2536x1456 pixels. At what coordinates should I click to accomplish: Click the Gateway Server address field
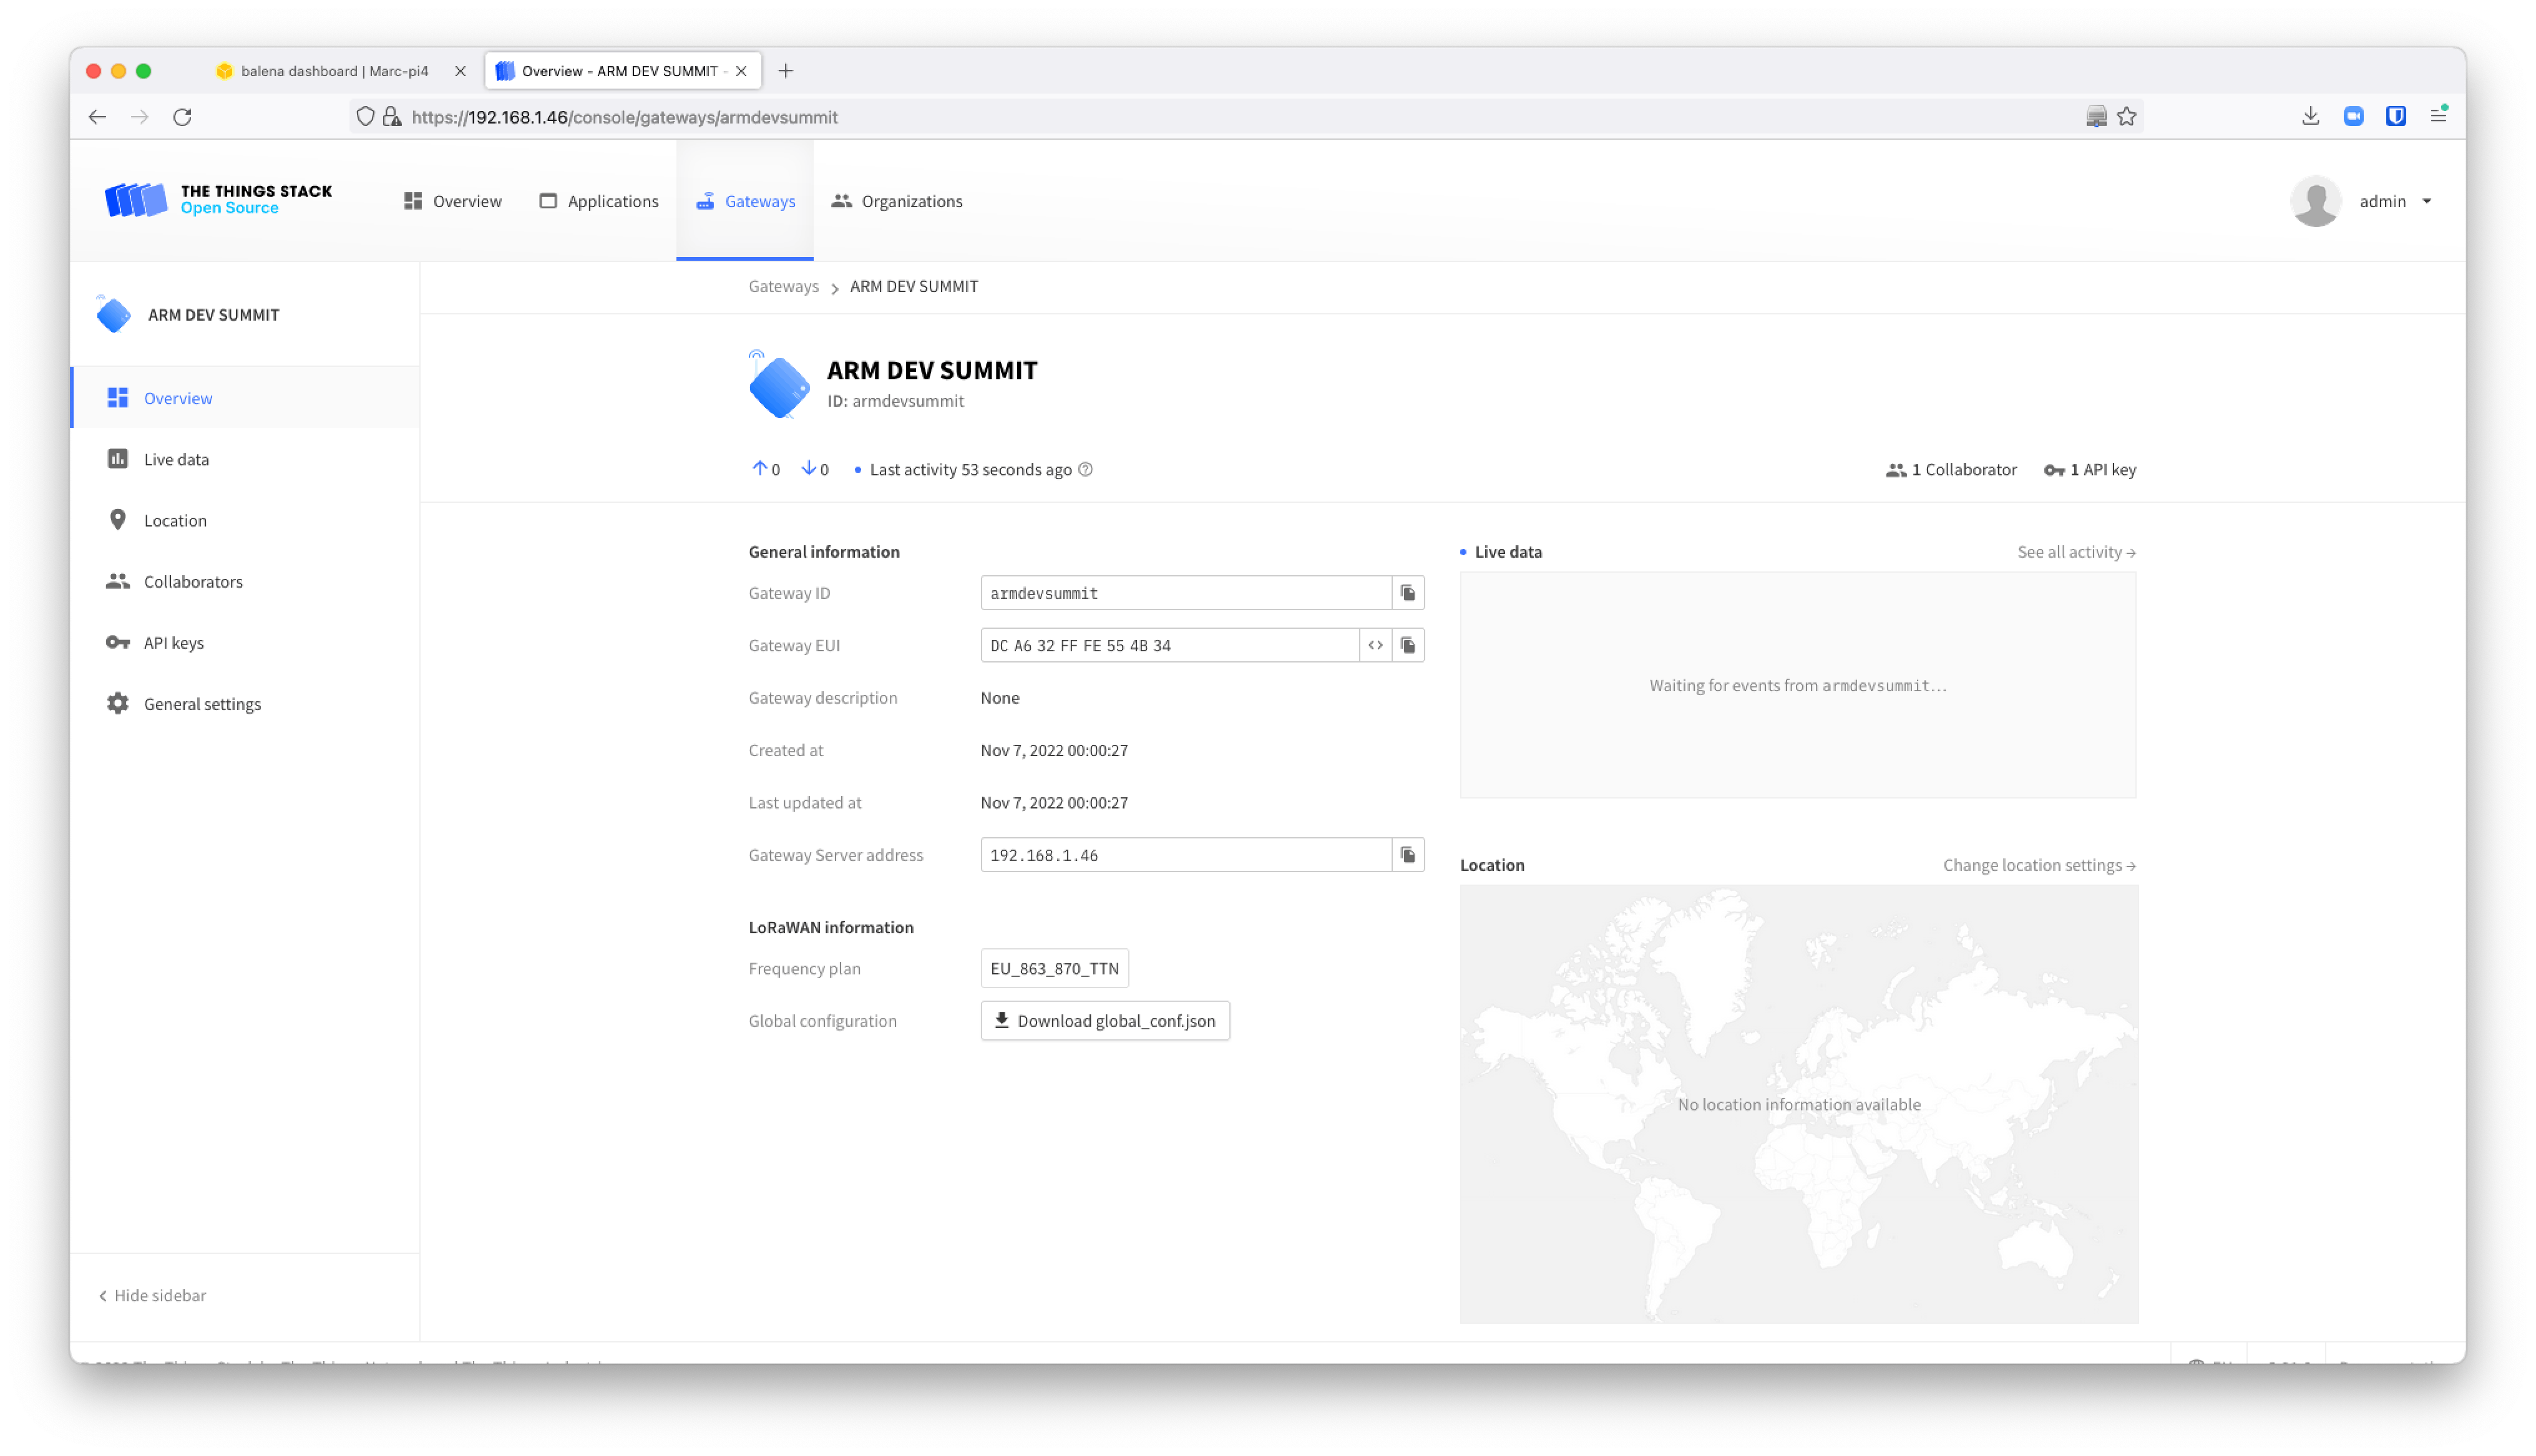(1186, 855)
